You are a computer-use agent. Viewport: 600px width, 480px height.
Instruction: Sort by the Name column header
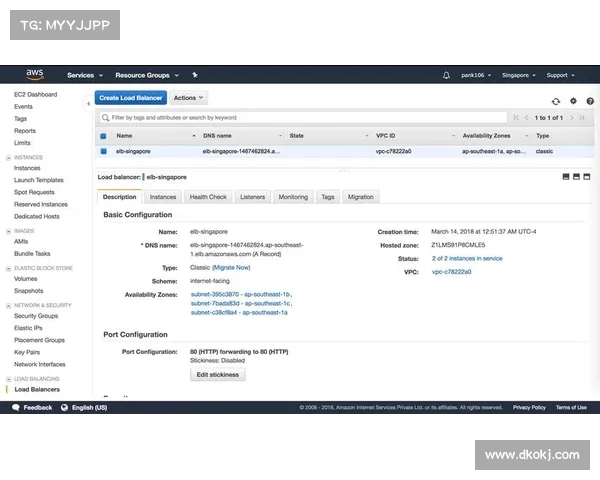tap(124, 136)
